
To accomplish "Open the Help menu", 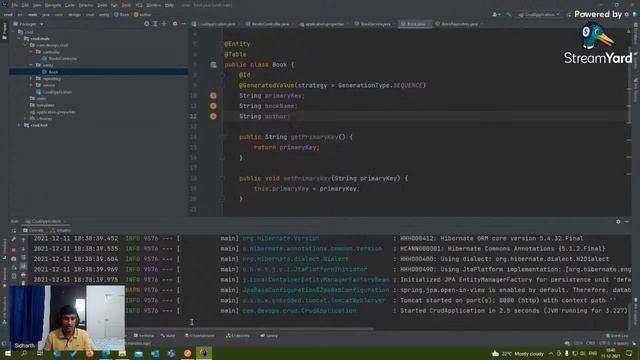I will point(169,5).
